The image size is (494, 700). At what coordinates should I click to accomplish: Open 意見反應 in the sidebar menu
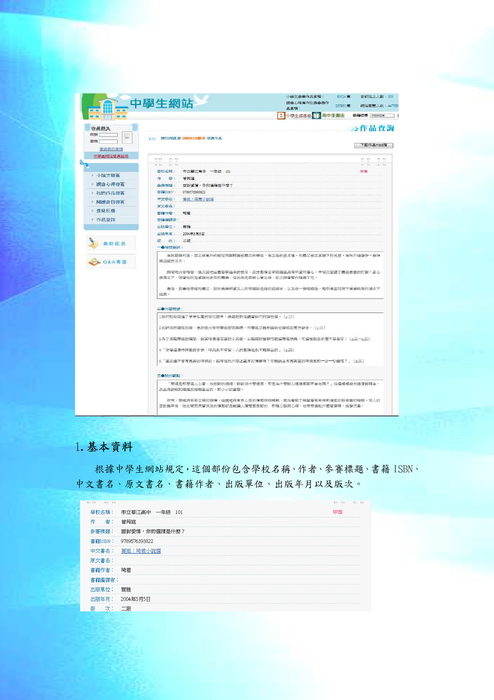[x=106, y=211]
